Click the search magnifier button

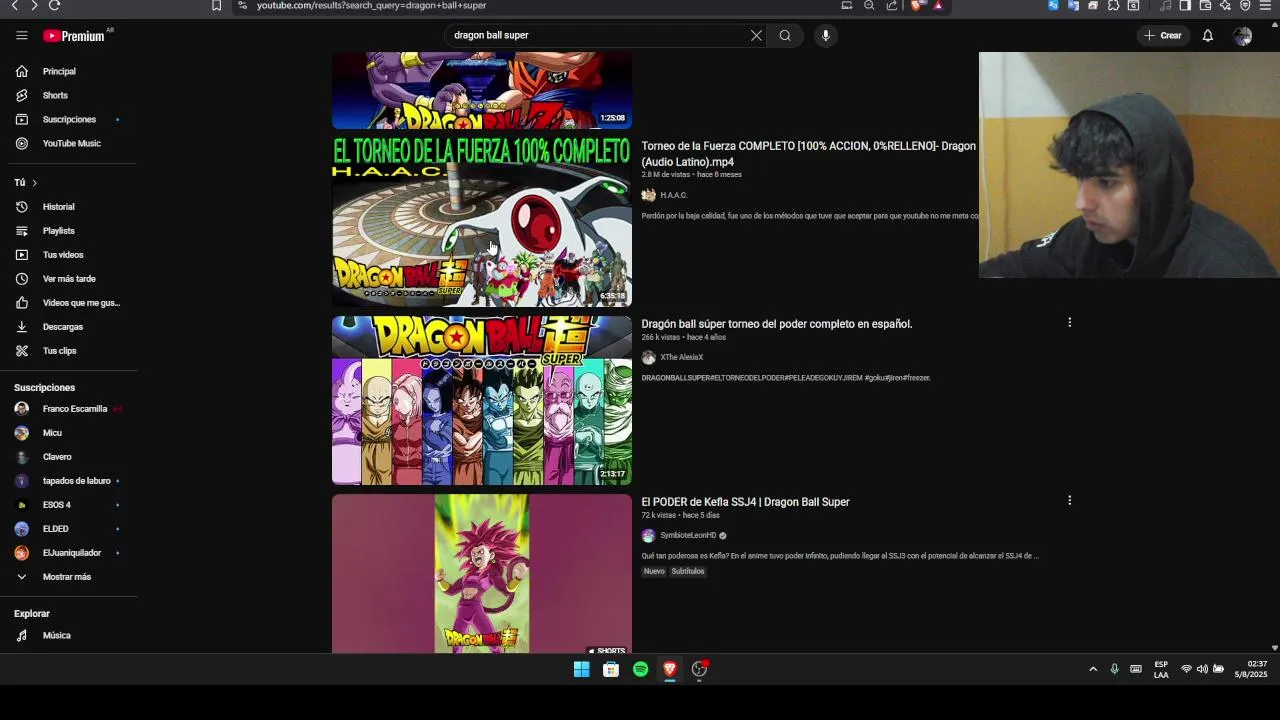pyautogui.click(x=785, y=35)
